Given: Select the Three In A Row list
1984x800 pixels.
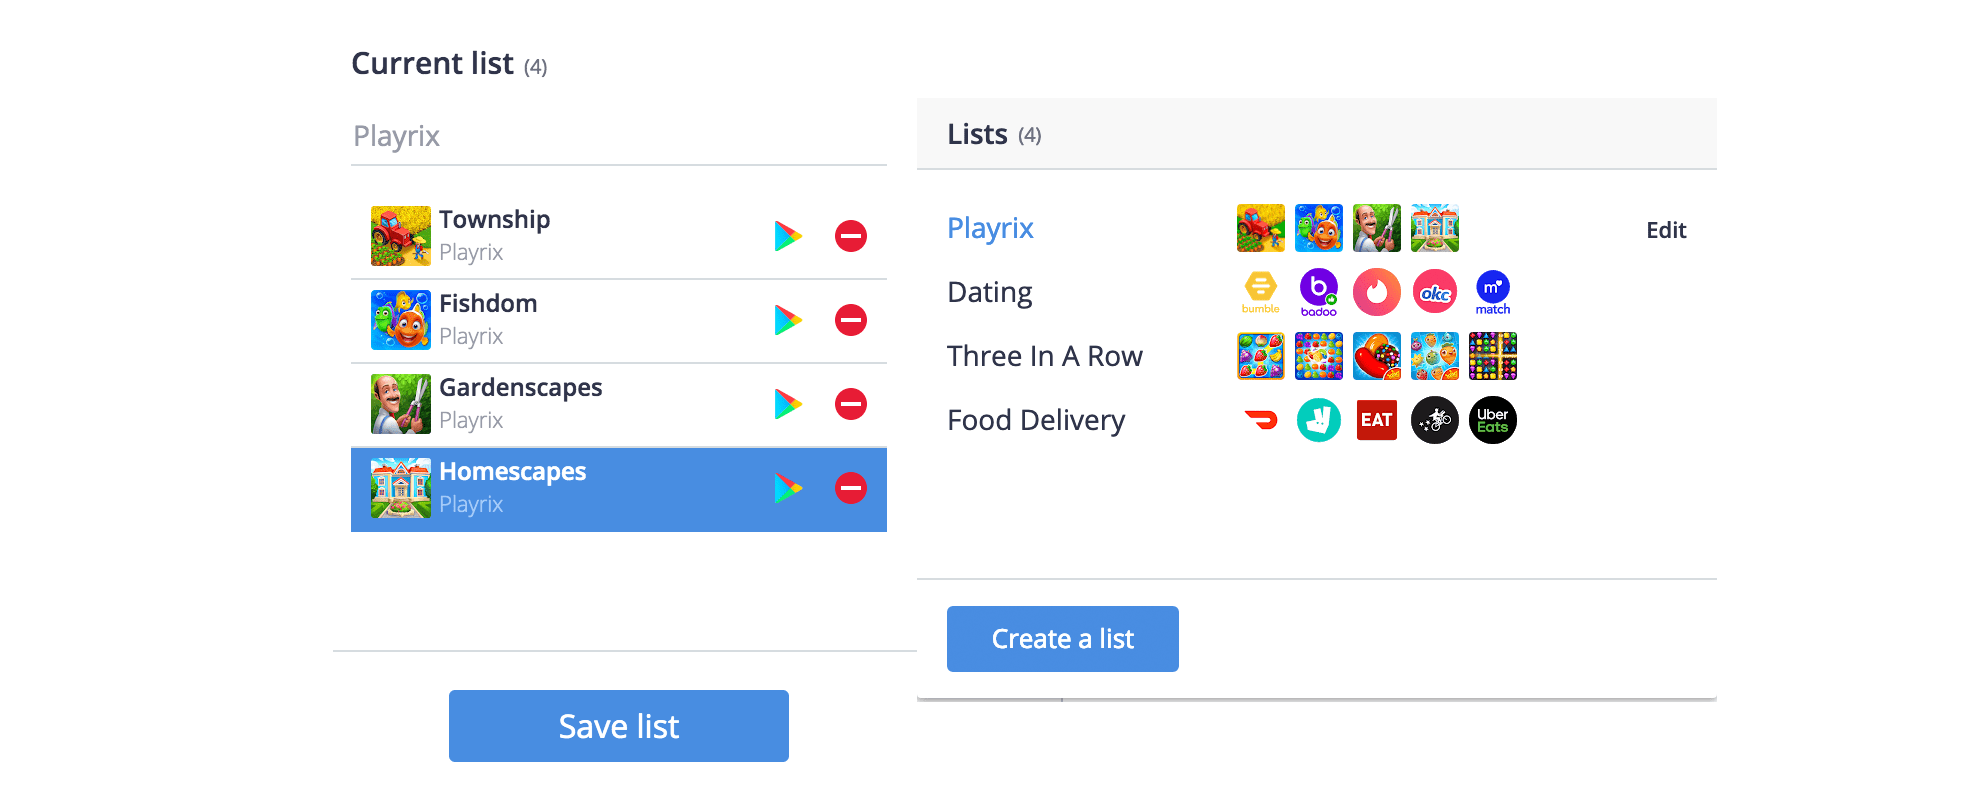Looking at the screenshot, I should pos(1045,356).
